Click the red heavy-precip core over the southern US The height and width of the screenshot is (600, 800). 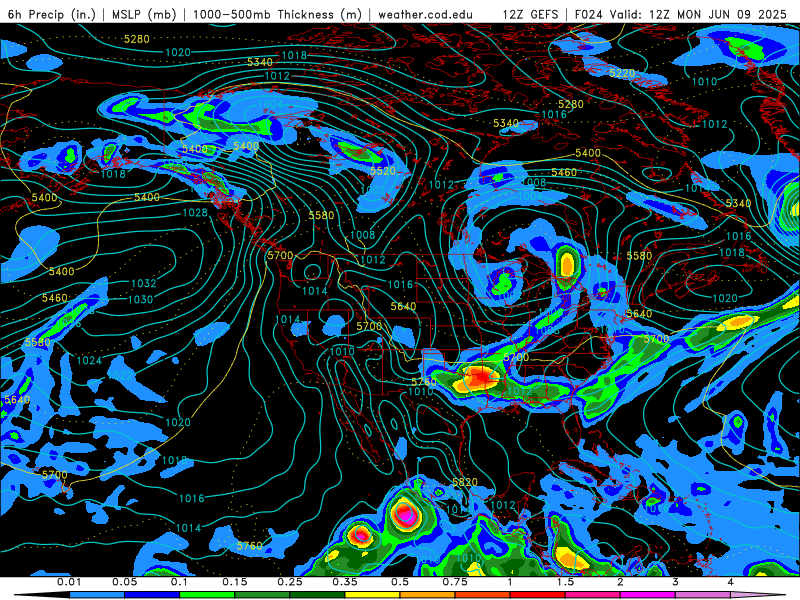click(x=480, y=378)
